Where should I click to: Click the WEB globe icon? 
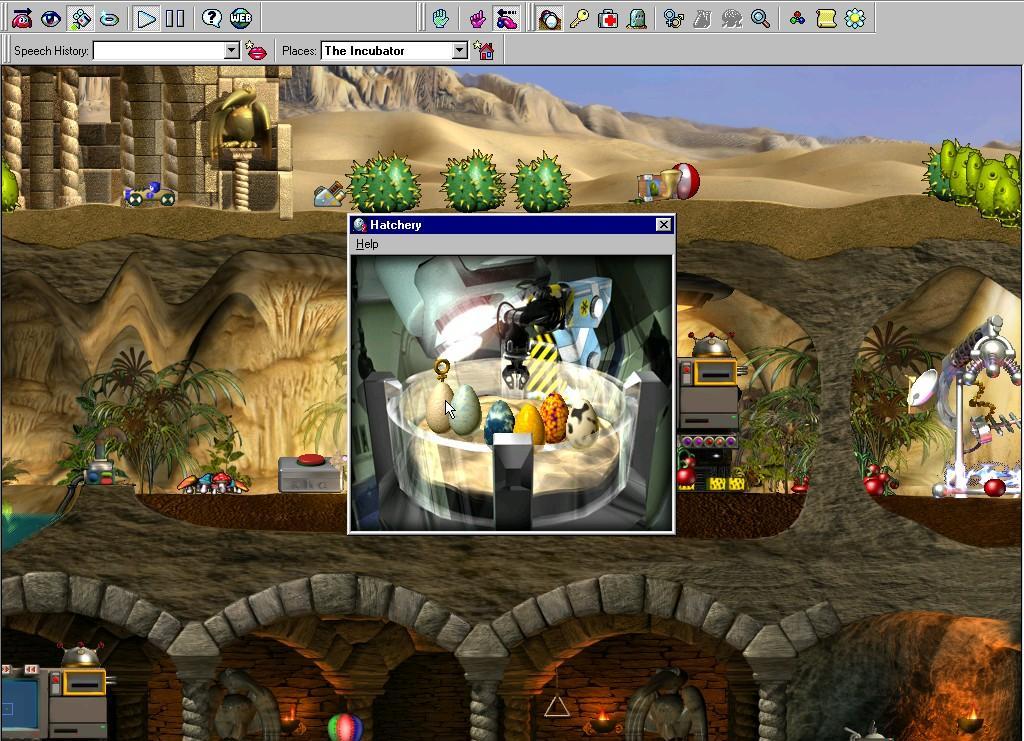pyautogui.click(x=241, y=18)
